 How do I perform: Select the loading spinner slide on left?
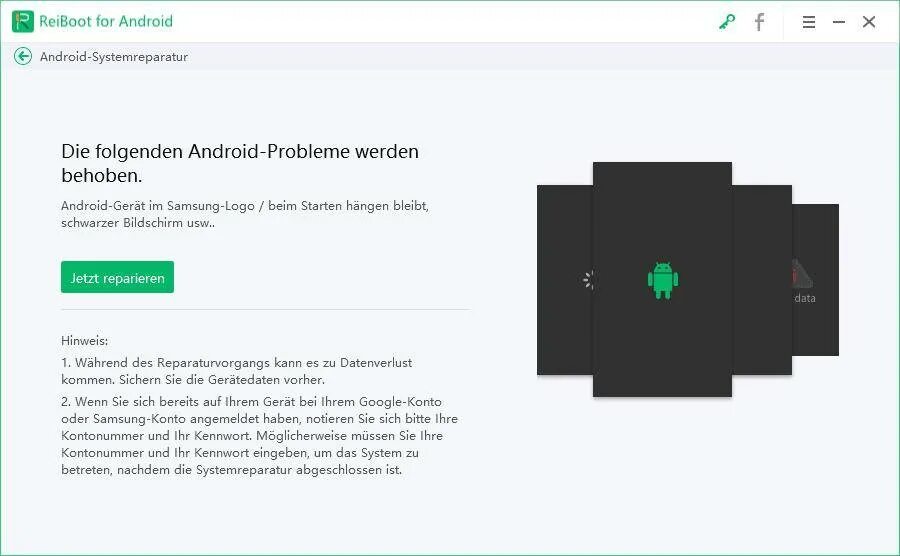click(x=565, y=280)
